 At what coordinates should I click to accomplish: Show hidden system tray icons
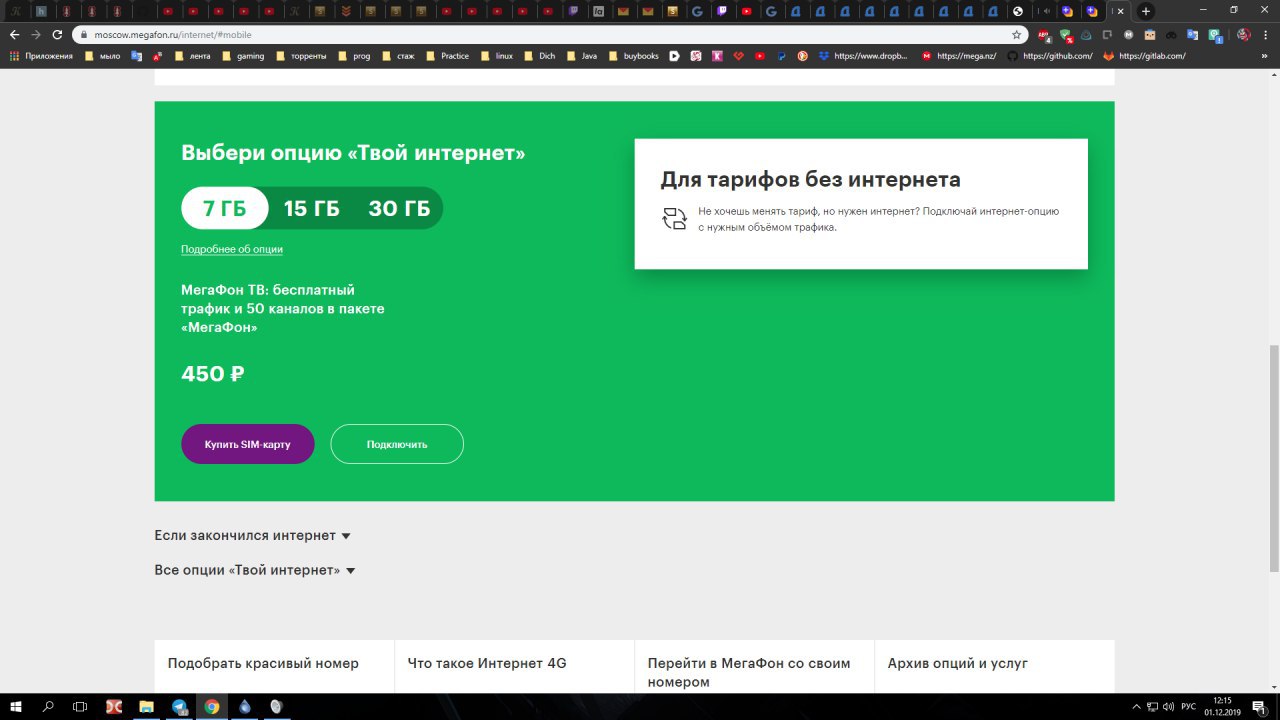(x=1136, y=706)
